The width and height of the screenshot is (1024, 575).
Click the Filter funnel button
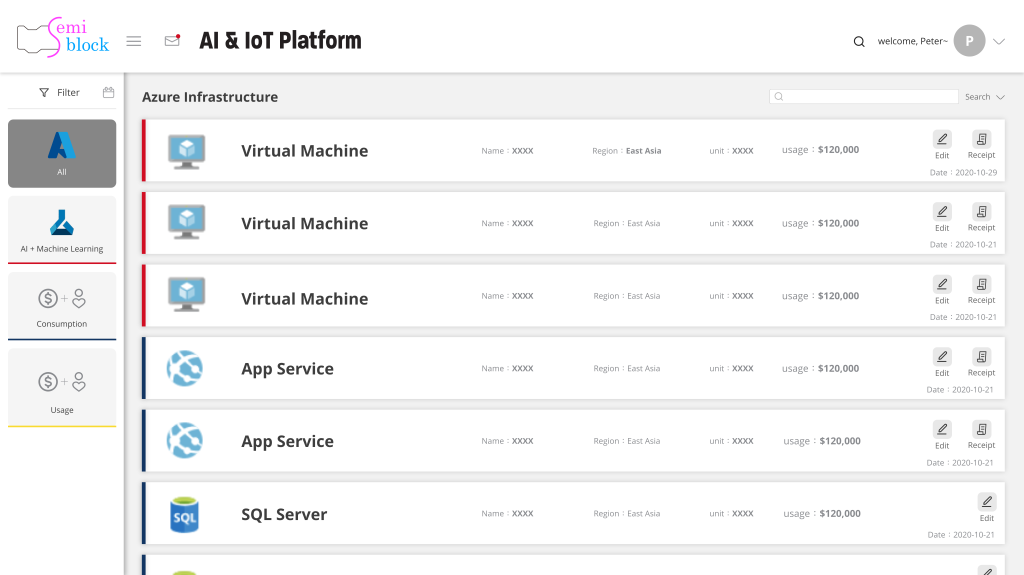click(59, 93)
